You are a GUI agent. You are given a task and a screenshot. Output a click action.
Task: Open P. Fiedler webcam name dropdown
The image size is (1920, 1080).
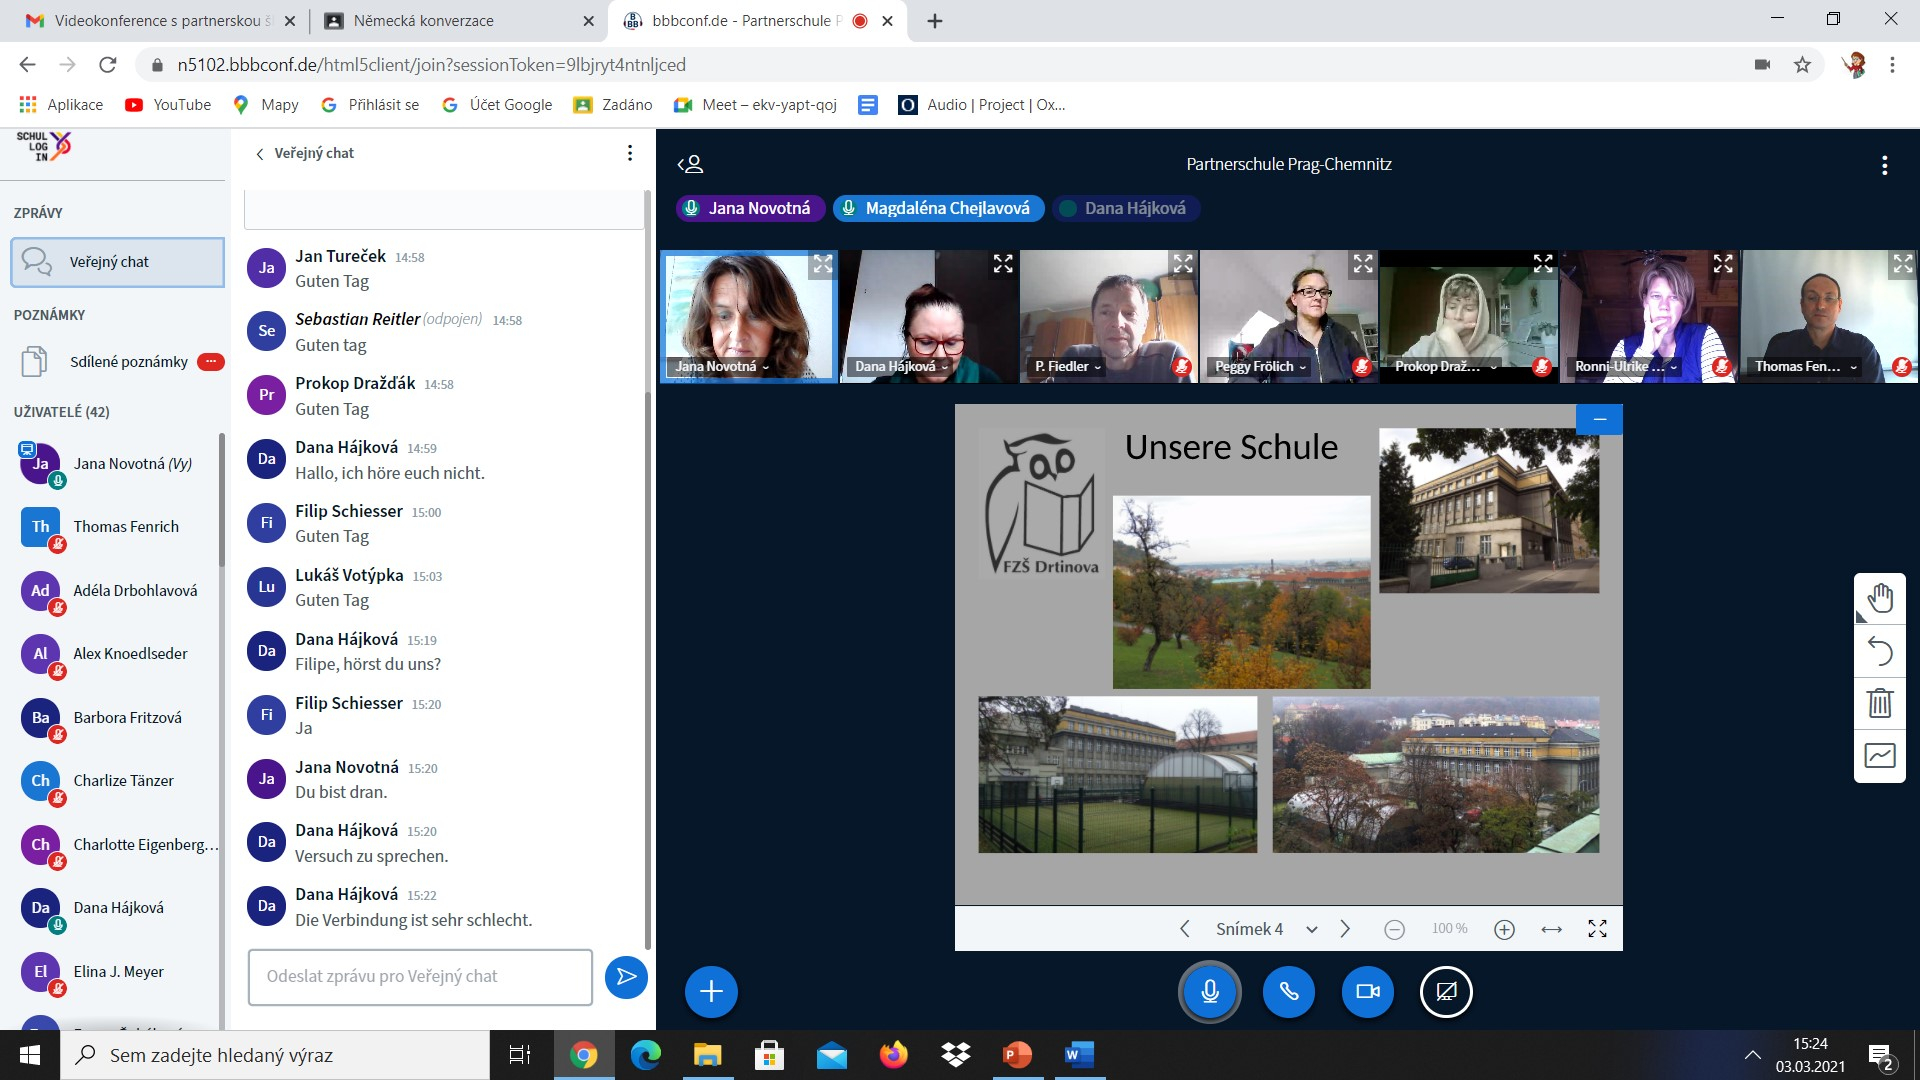pyautogui.click(x=1067, y=367)
